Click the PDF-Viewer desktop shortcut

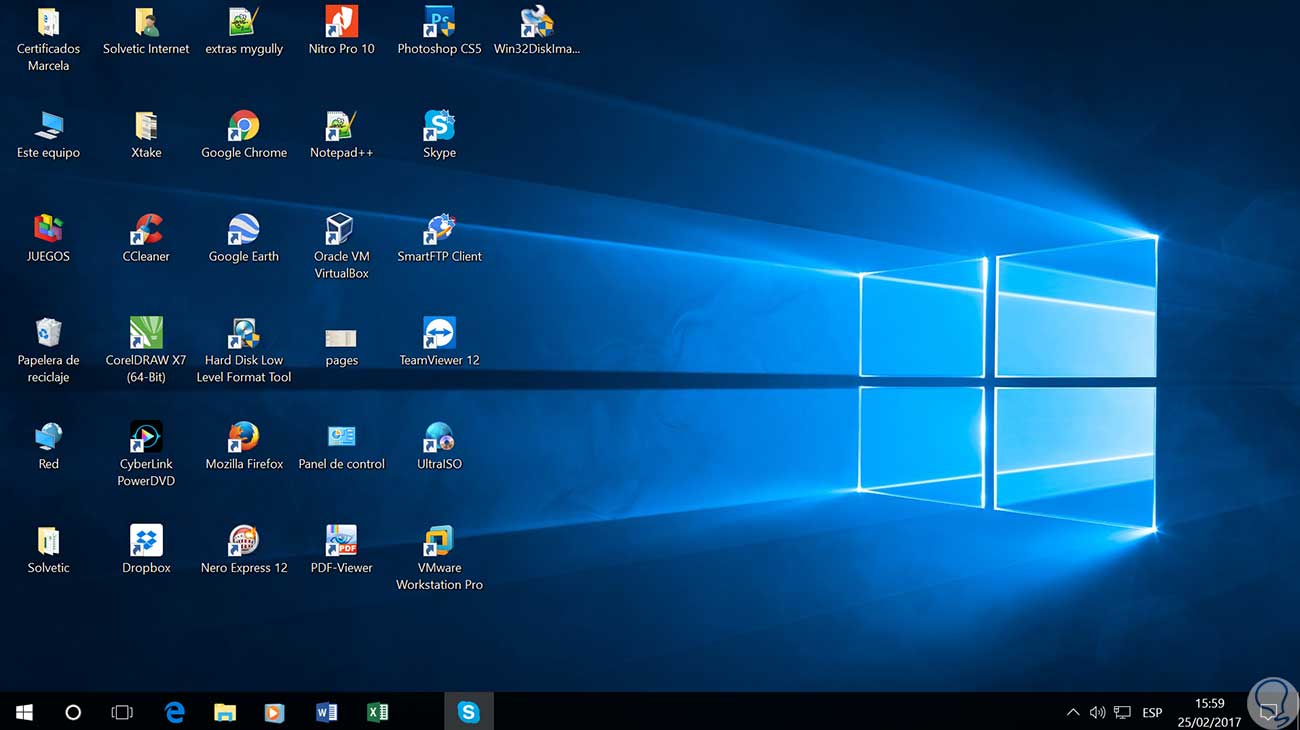coord(342,551)
